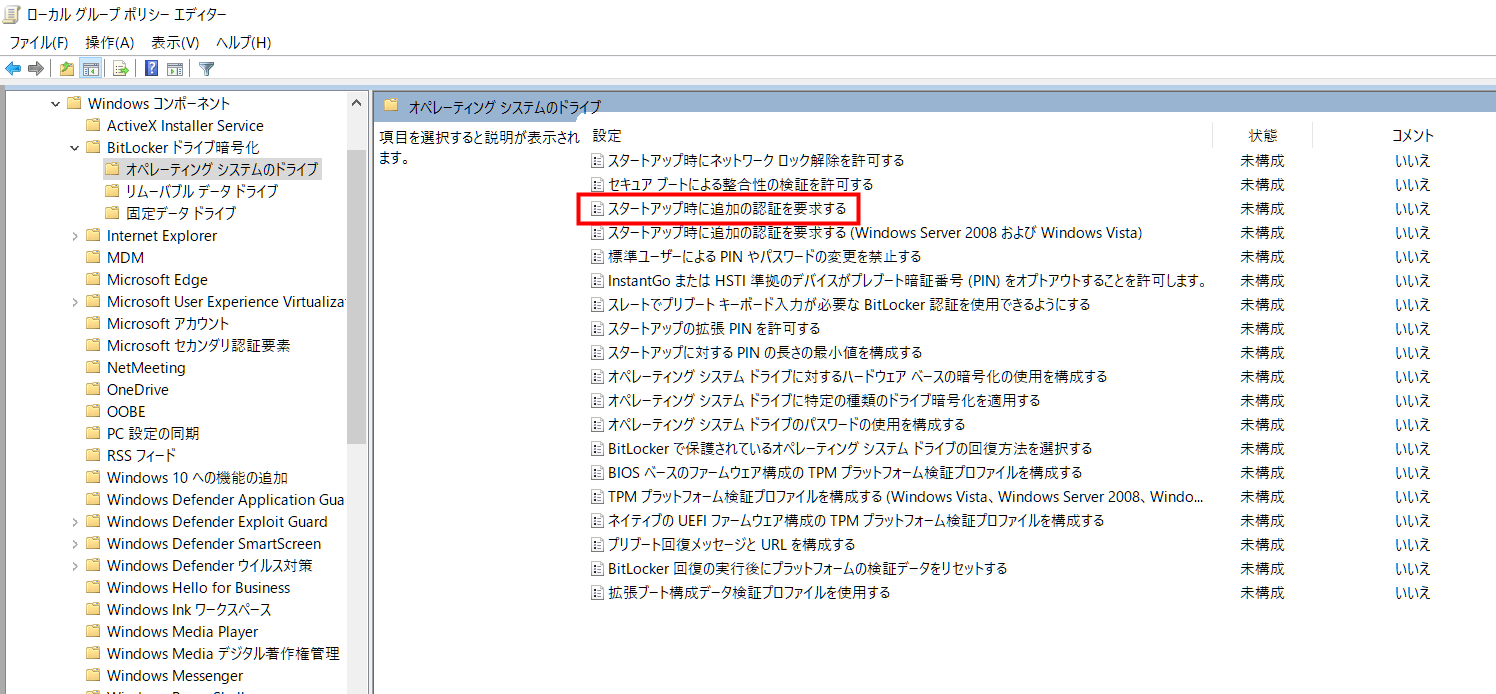Click the funnel filter icon
The image size is (1496, 694).
click(207, 69)
